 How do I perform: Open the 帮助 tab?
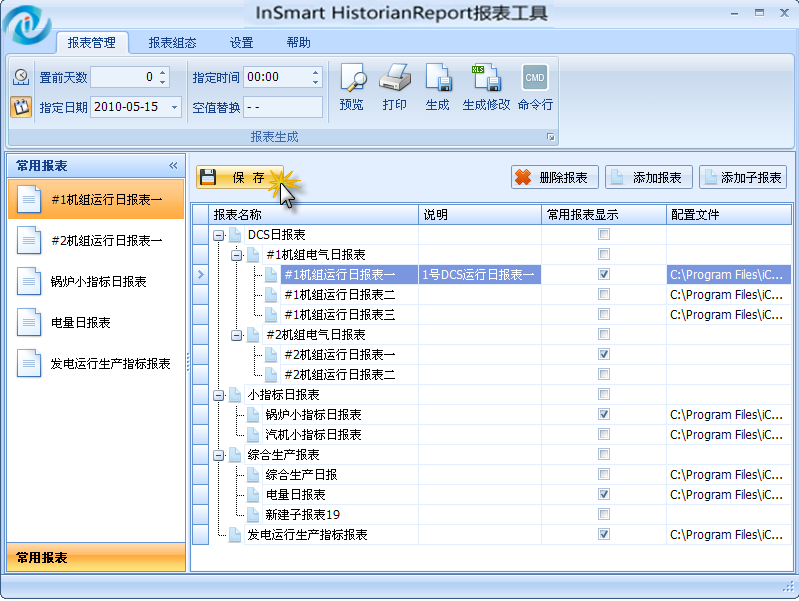pyautogui.click(x=299, y=43)
